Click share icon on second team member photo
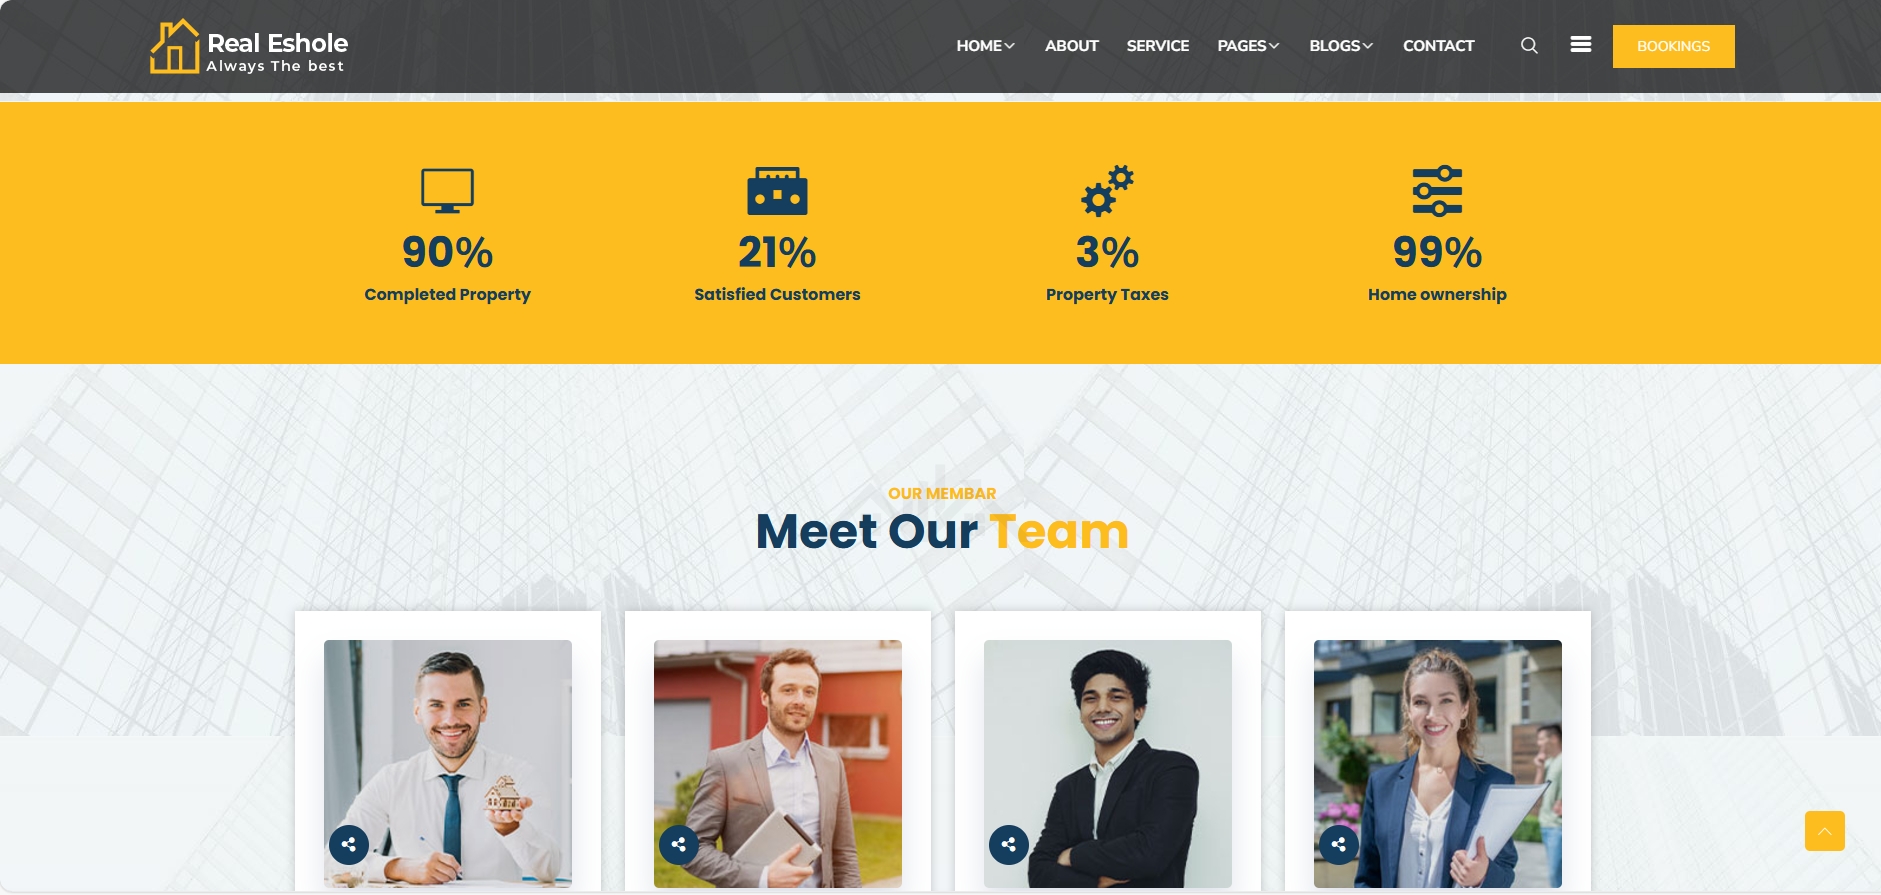This screenshot has width=1881, height=895. click(679, 845)
